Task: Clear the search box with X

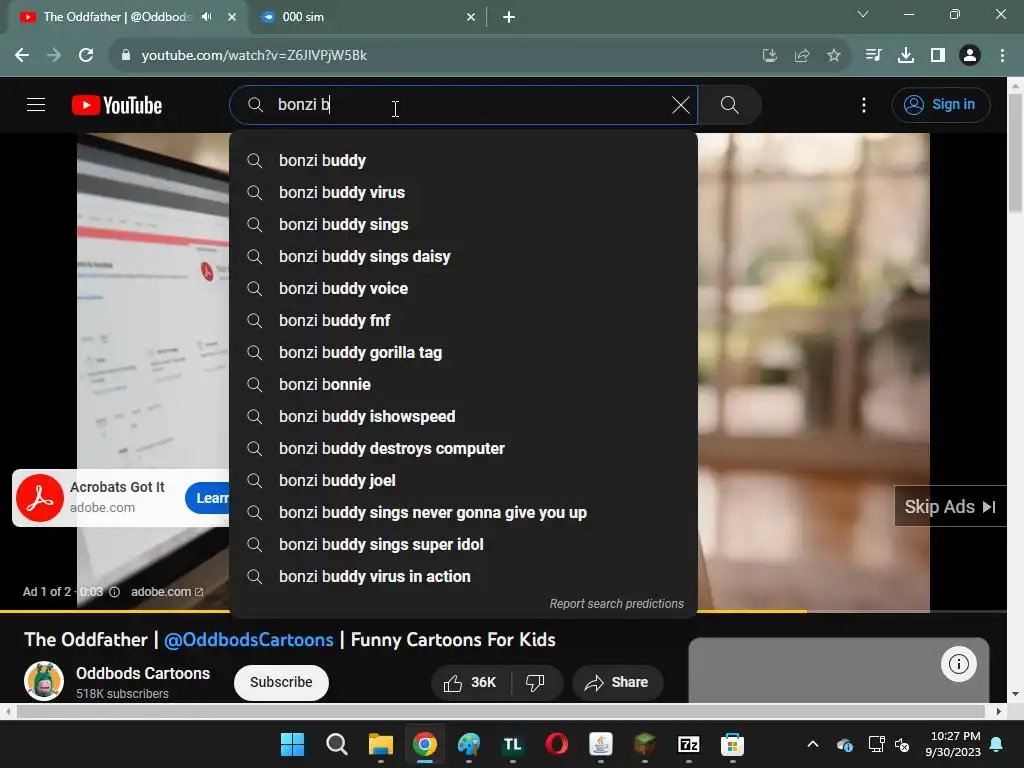Action: (680, 104)
